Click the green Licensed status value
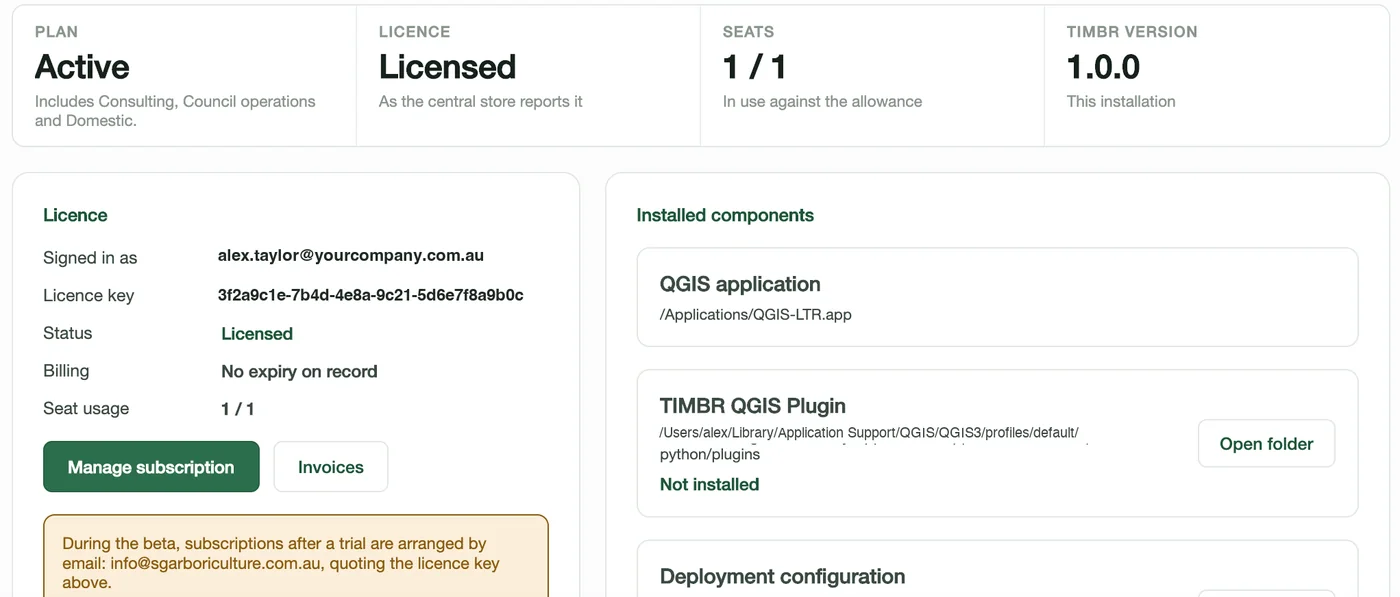Viewport: 1400px width, 597px height. coord(257,334)
